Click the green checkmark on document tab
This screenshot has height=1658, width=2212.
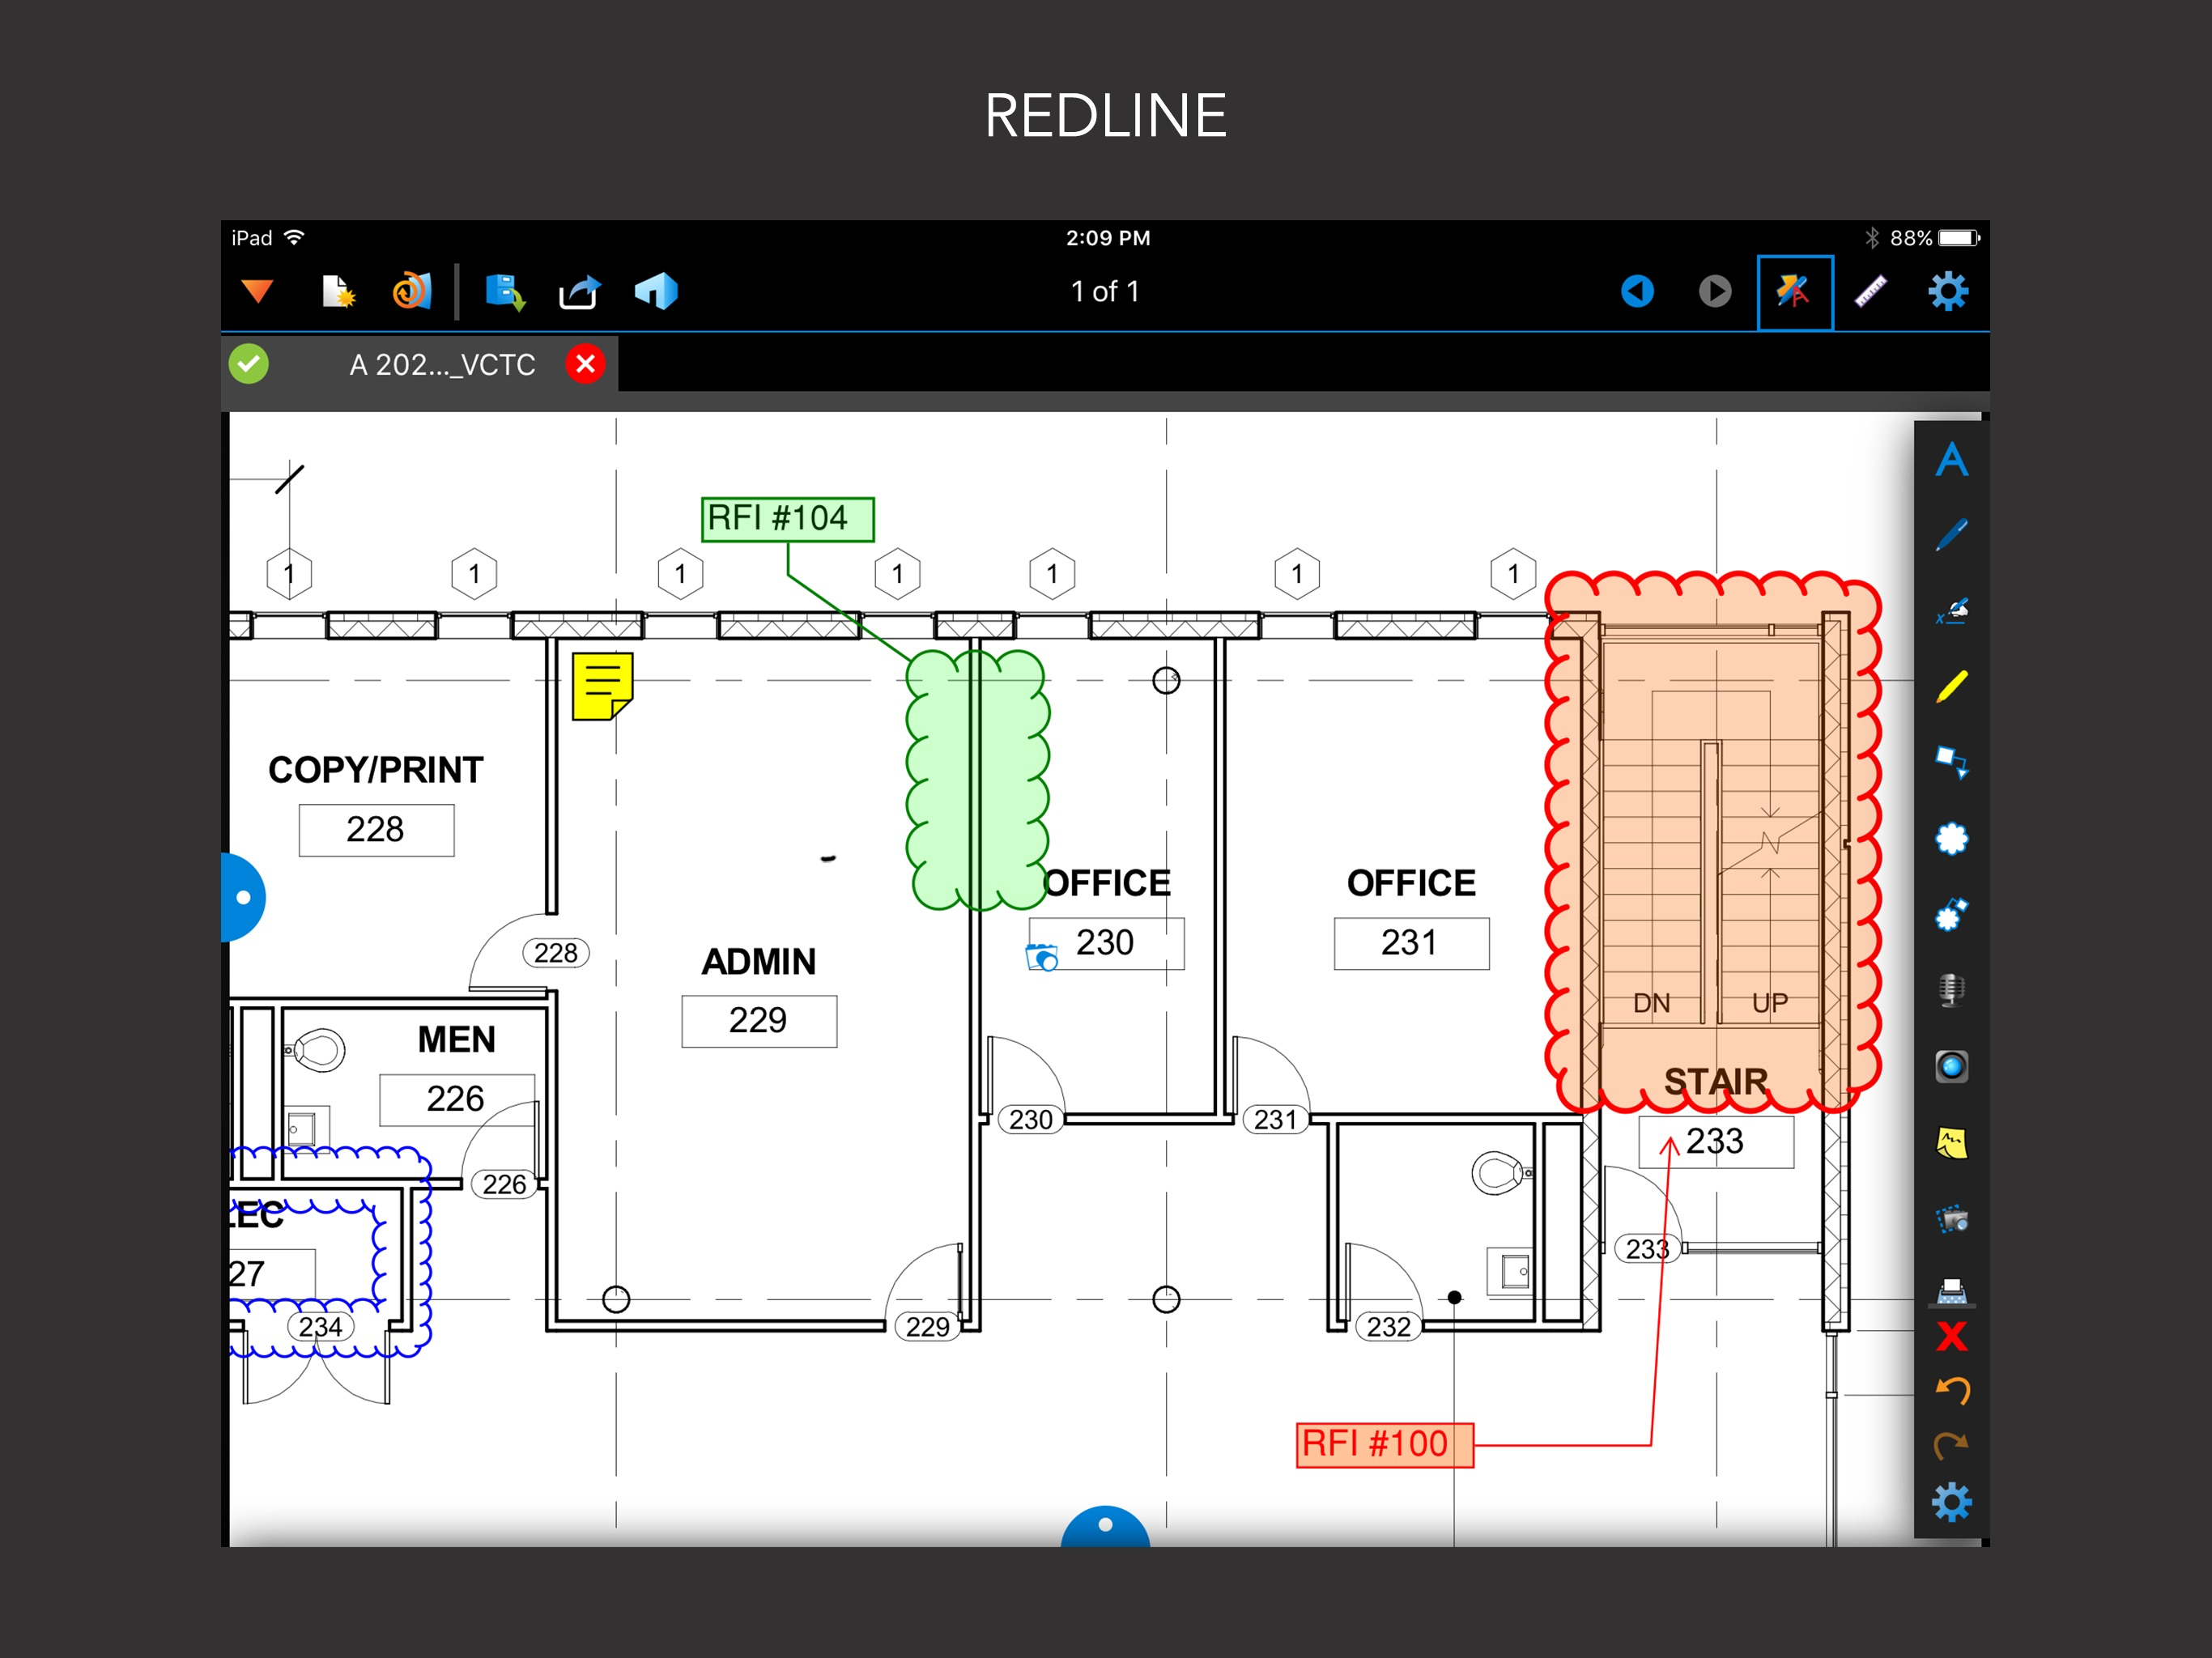click(249, 364)
